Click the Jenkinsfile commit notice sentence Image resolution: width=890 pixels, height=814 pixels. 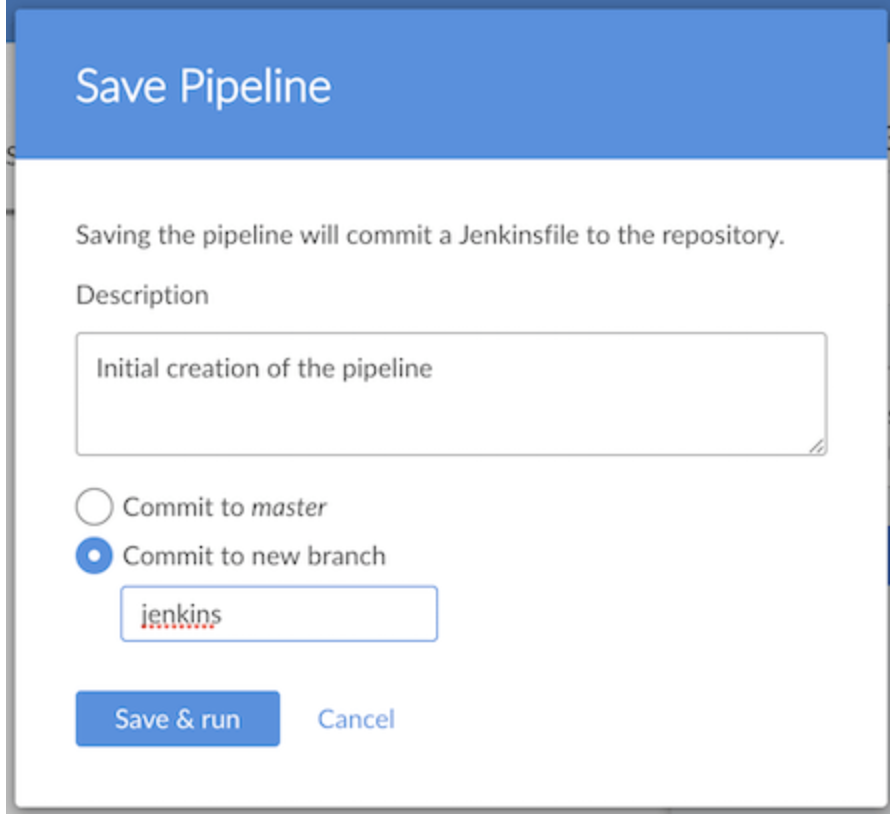pyautogui.click(x=430, y=235)
